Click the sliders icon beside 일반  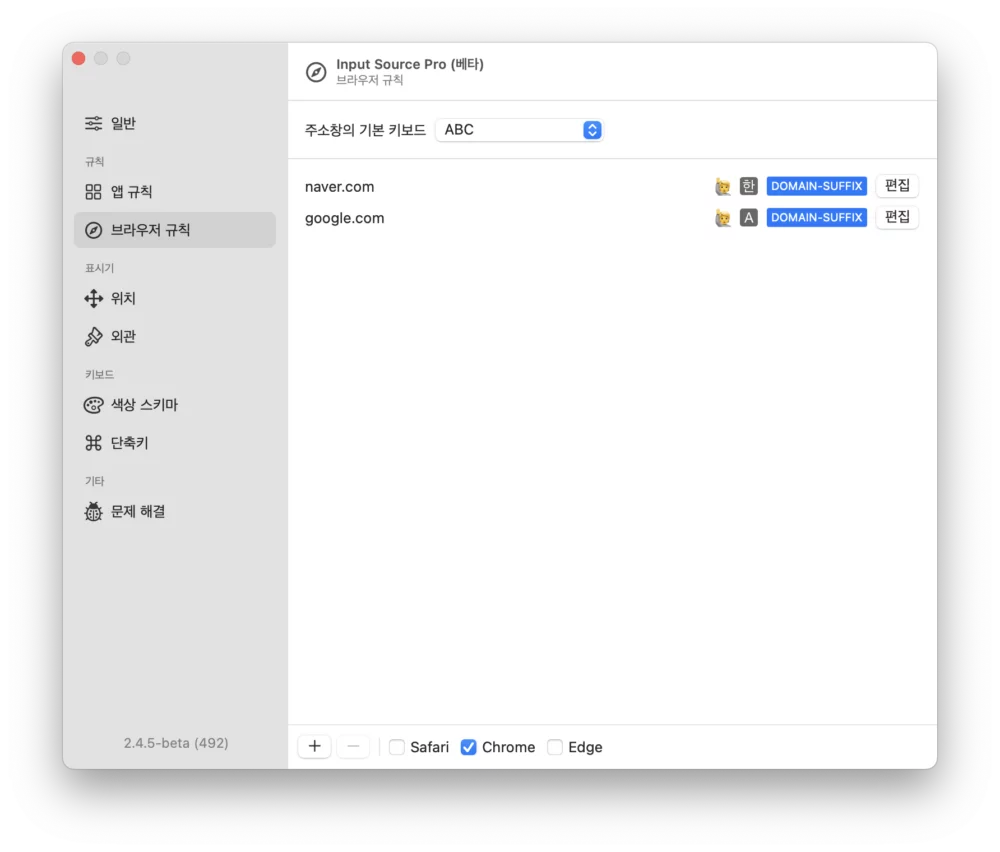point(93,124)
